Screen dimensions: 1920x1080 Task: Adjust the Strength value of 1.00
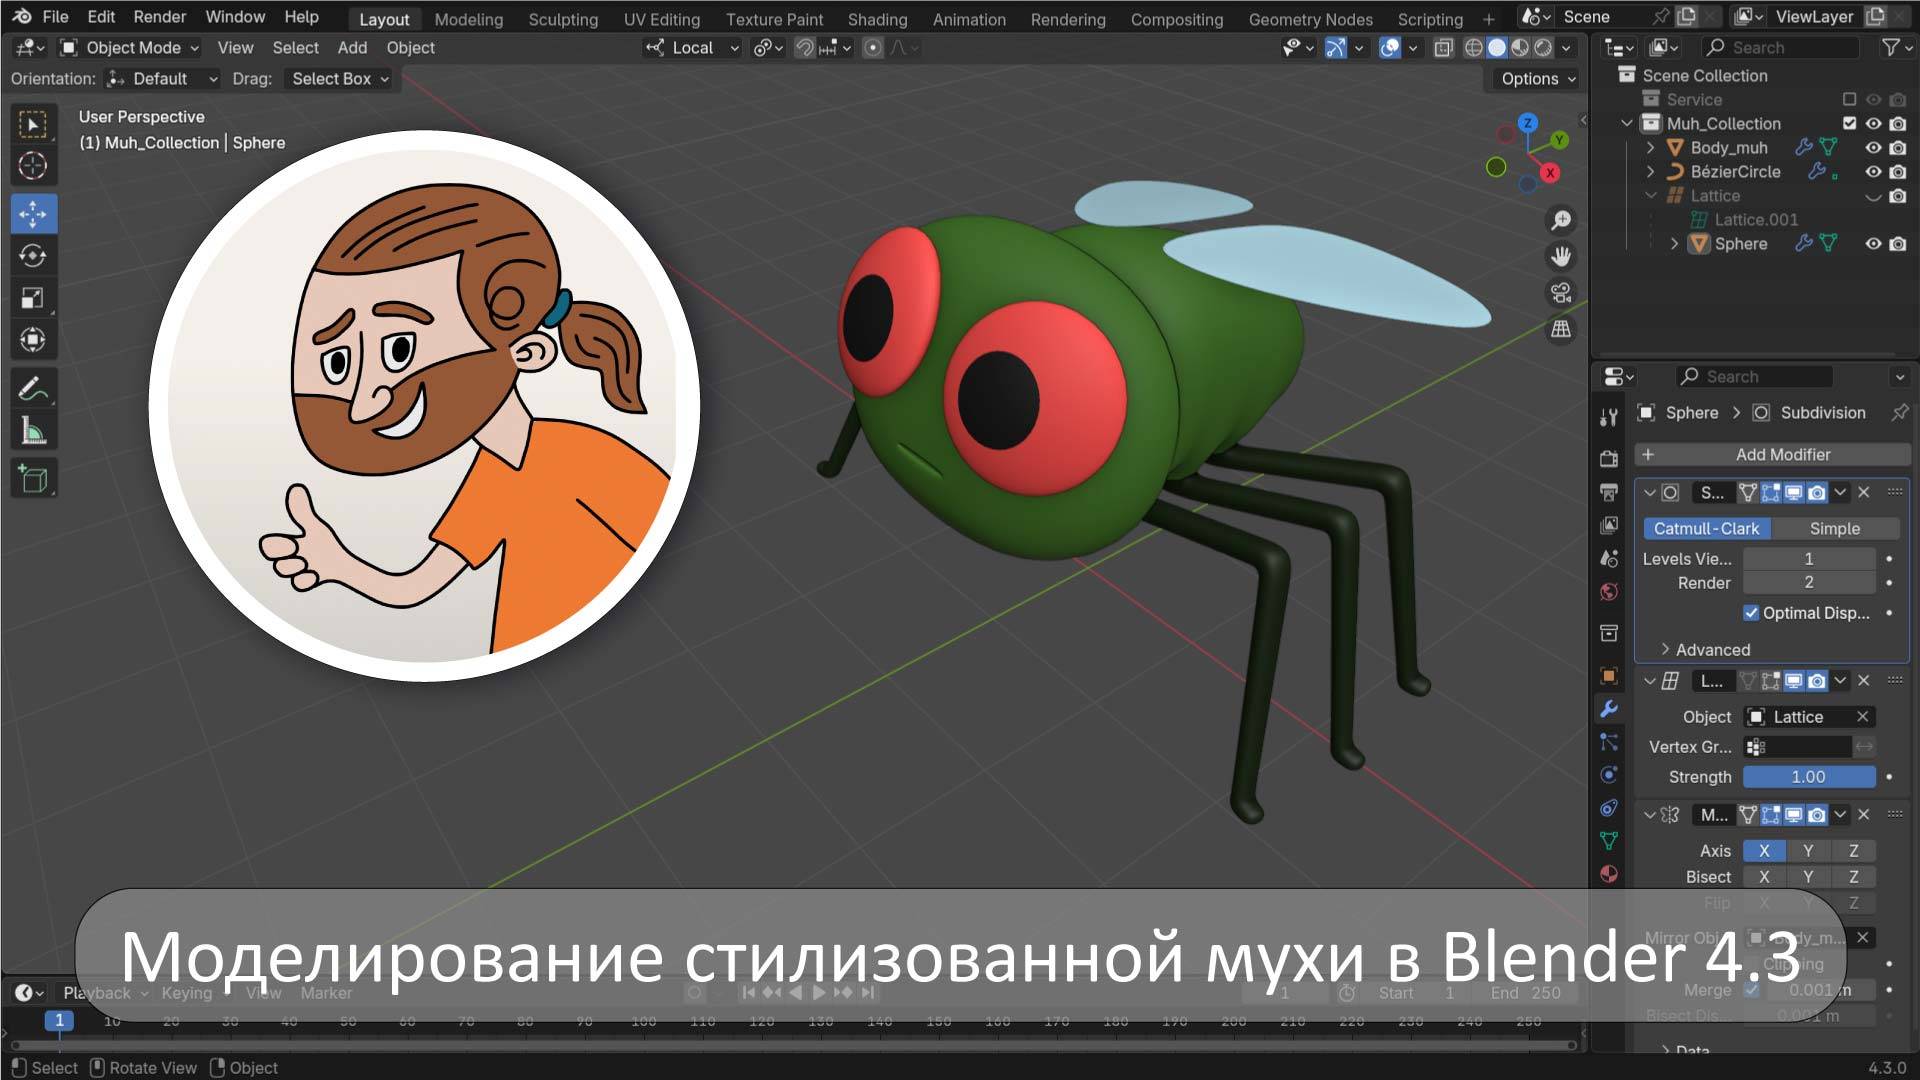1809,777
